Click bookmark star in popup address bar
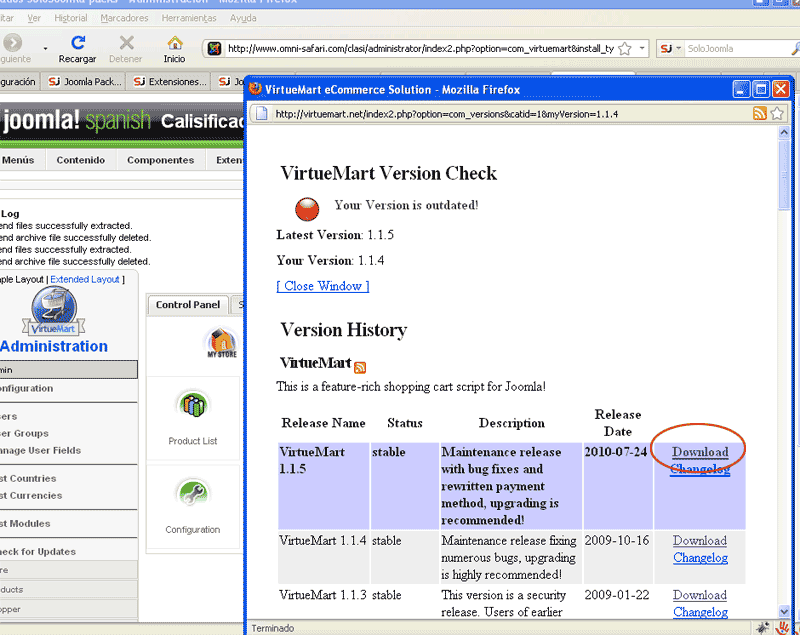The image size is (800, 635). (777, 113)
